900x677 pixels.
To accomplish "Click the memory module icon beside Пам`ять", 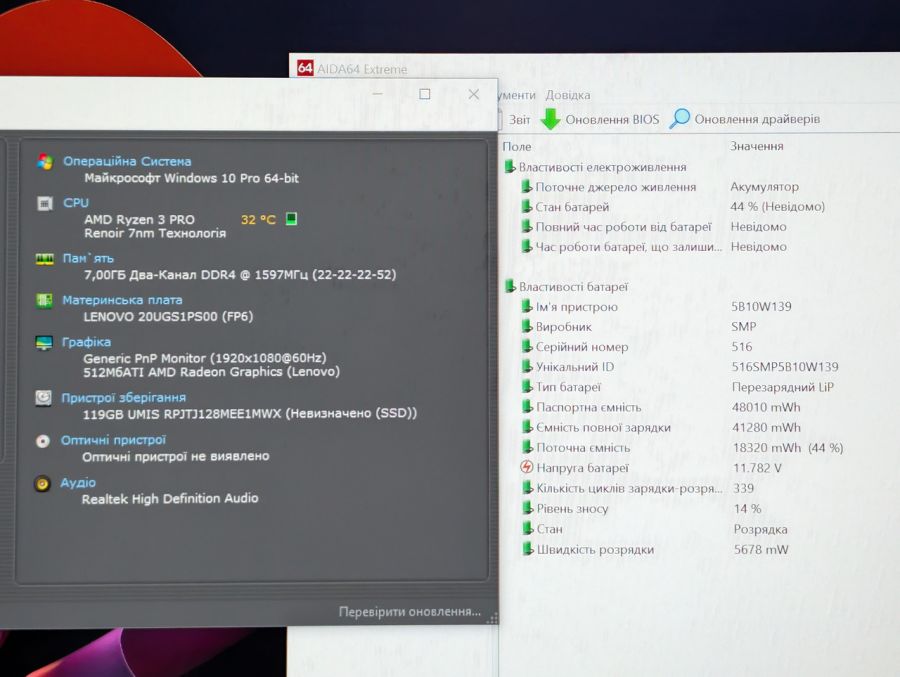I will click(x=44, y=259).
